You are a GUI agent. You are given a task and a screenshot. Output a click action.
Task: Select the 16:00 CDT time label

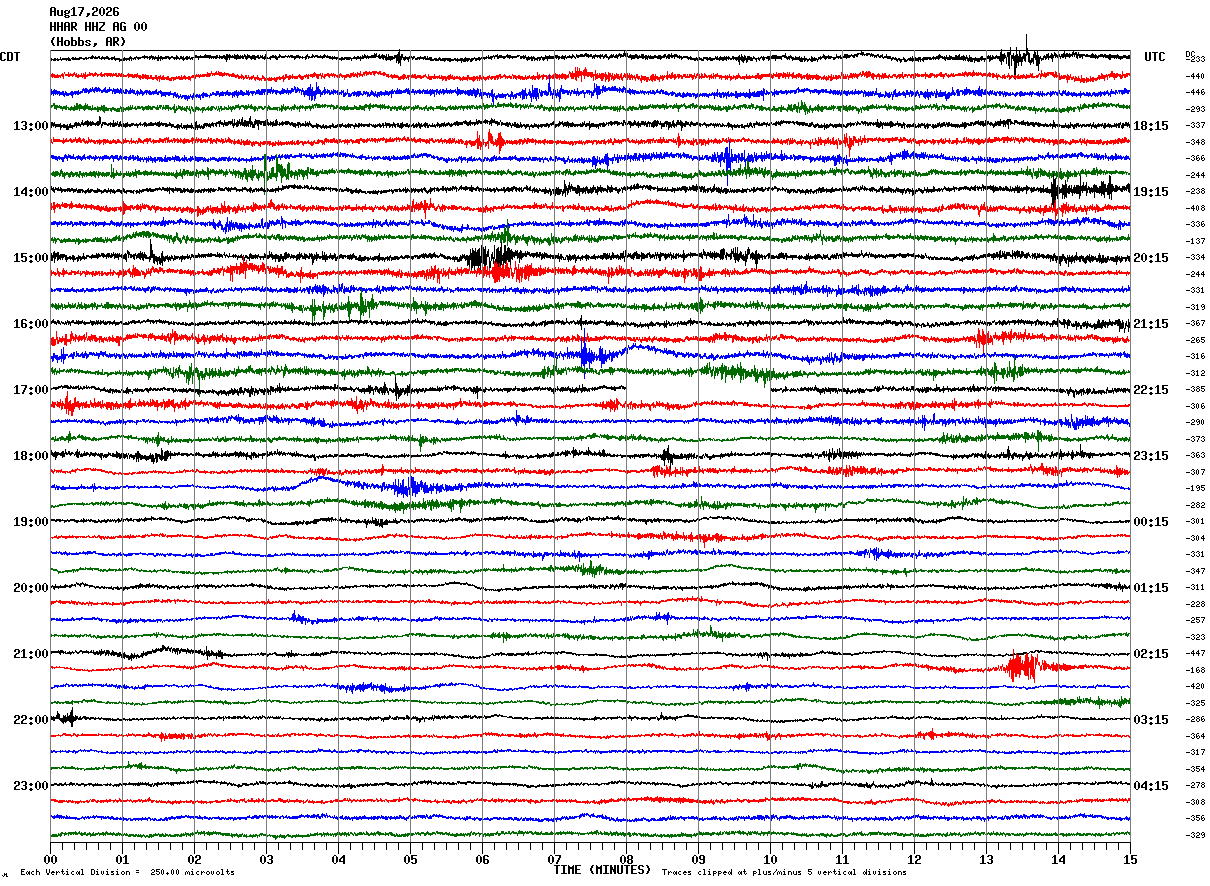tap(31, 324)
